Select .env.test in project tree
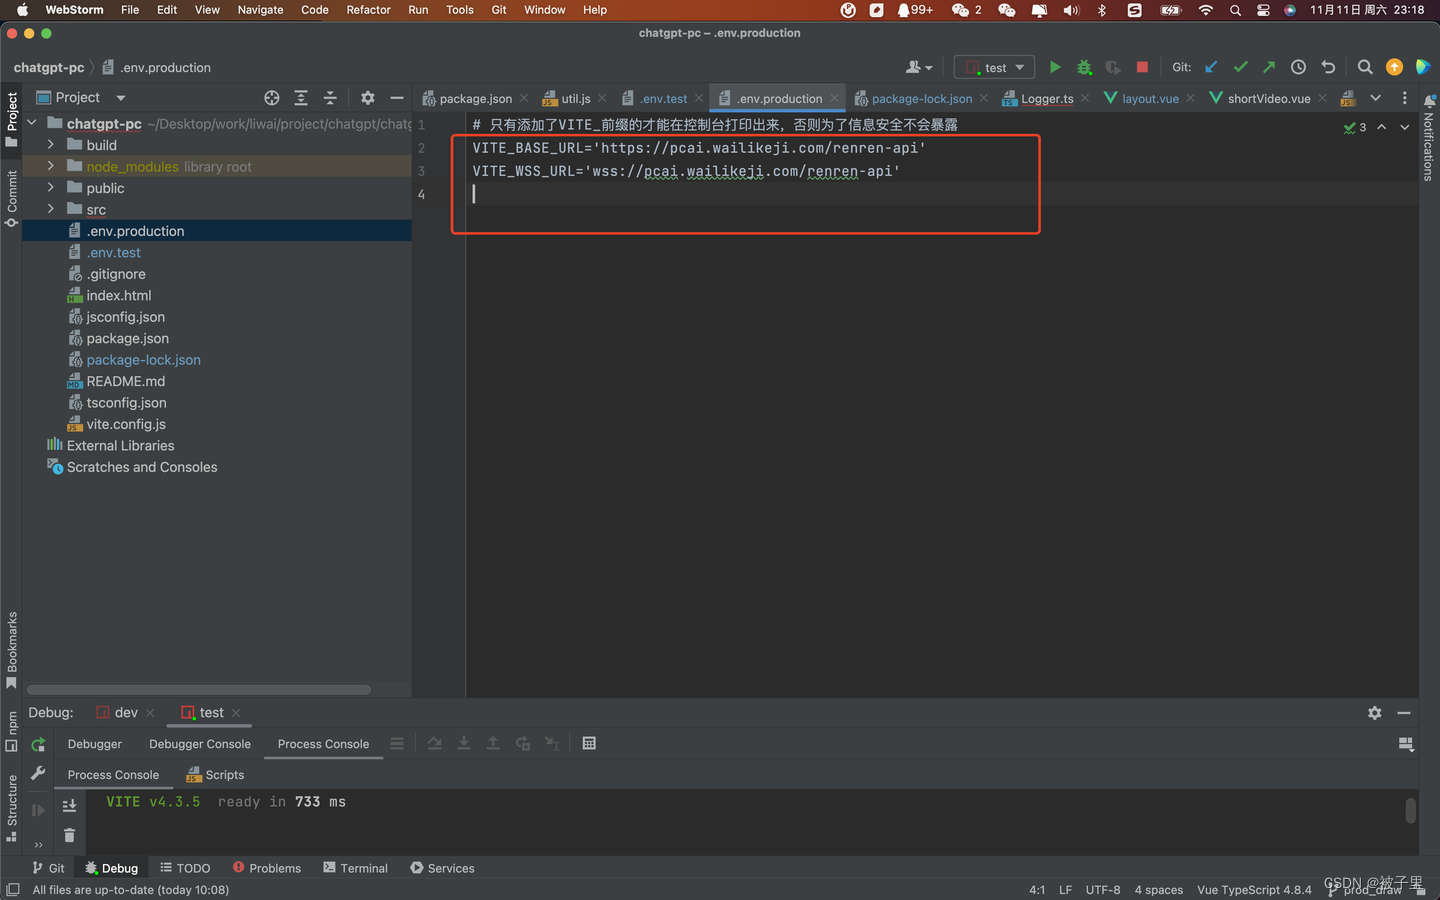The height and width of the screenshot is (900, 1440). click(x=113, y=252)
